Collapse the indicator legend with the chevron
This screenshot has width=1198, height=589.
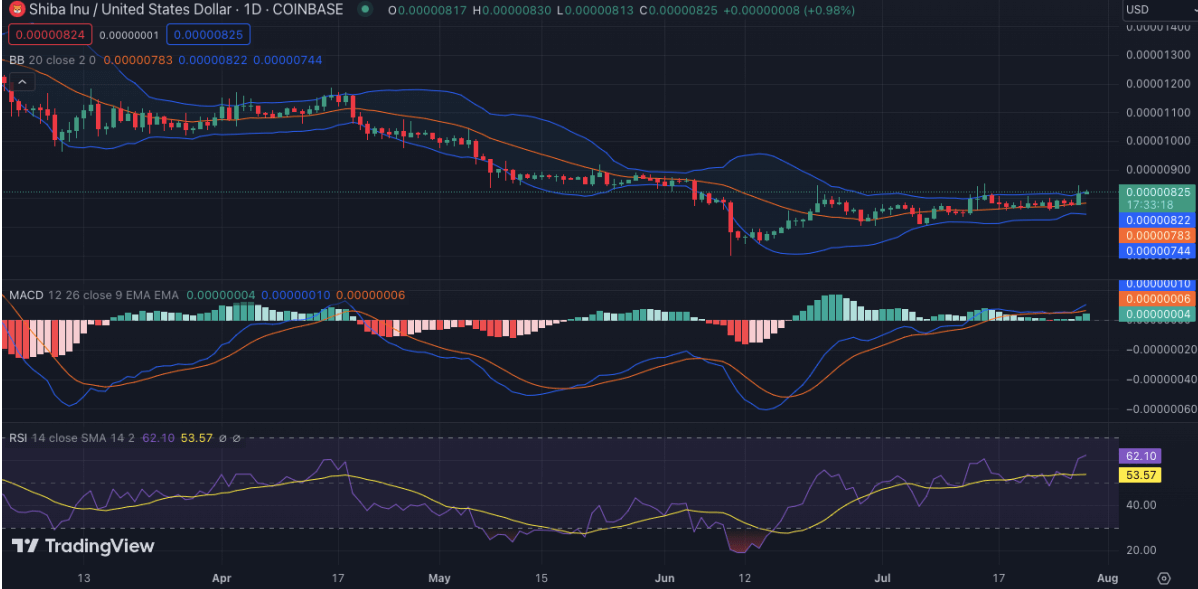[x=21, y=83]
